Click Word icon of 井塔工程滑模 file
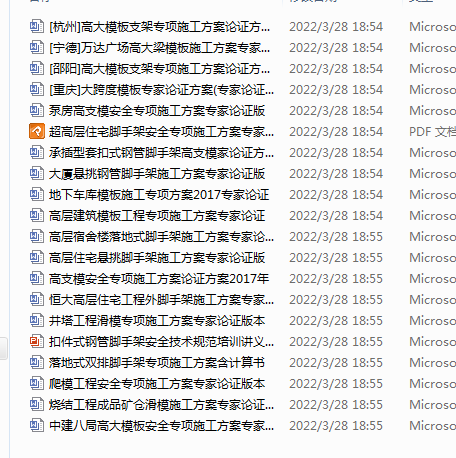 coord(37,320)
